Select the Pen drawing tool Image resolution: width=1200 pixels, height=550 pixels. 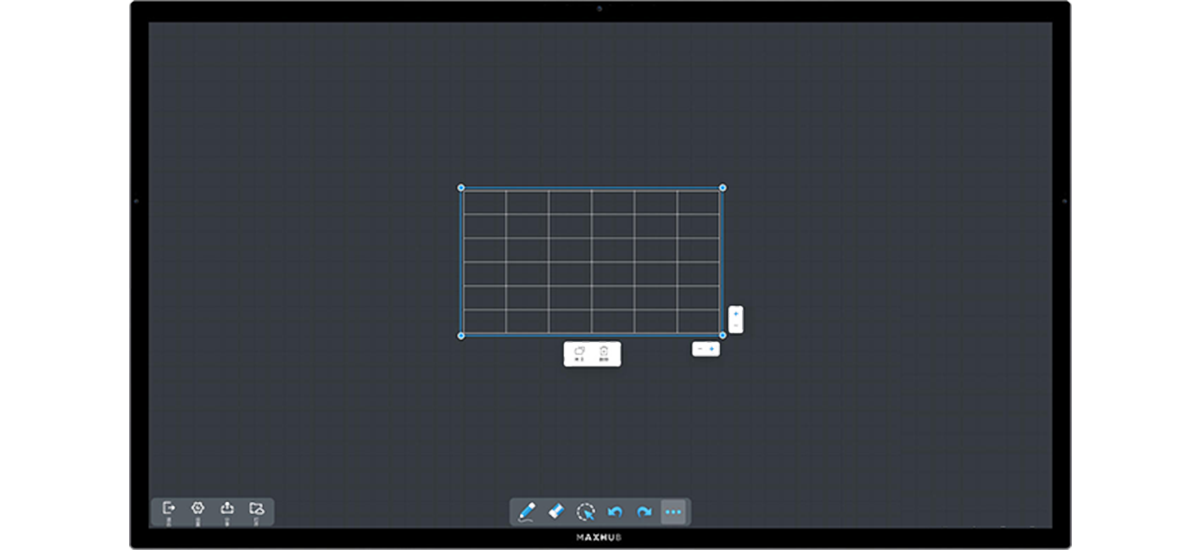click(x=527, y=511)
